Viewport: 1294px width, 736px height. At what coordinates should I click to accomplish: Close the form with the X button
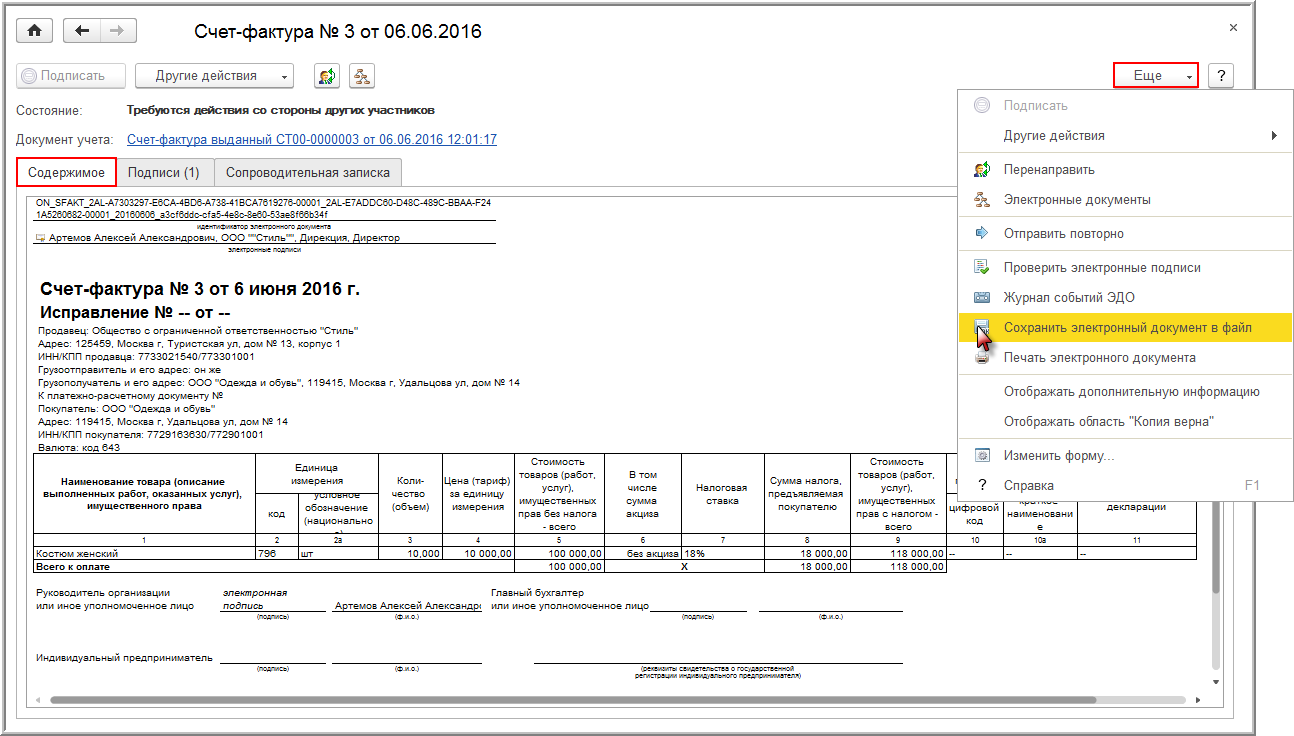(1233, 28)
